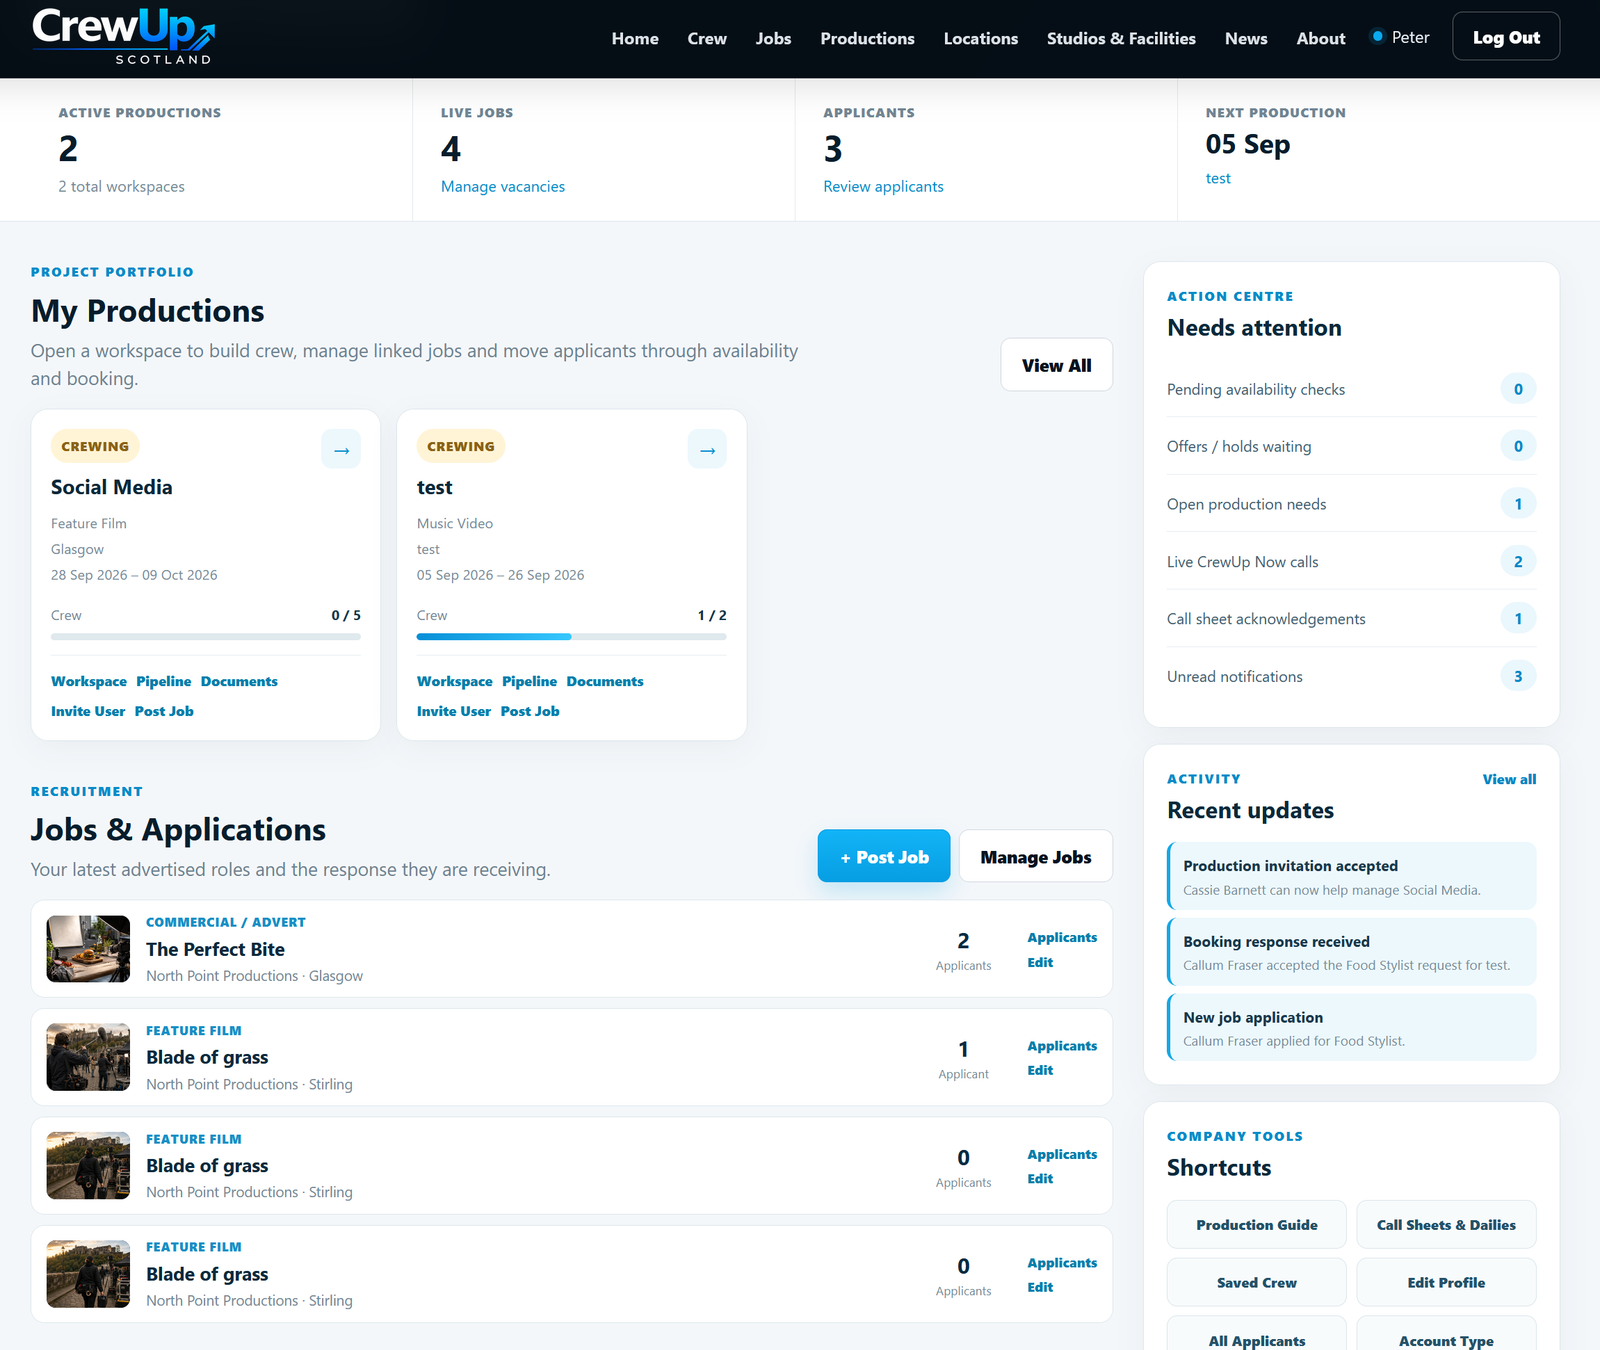Click the Open production needs count badge

(x=1518, y=504)
